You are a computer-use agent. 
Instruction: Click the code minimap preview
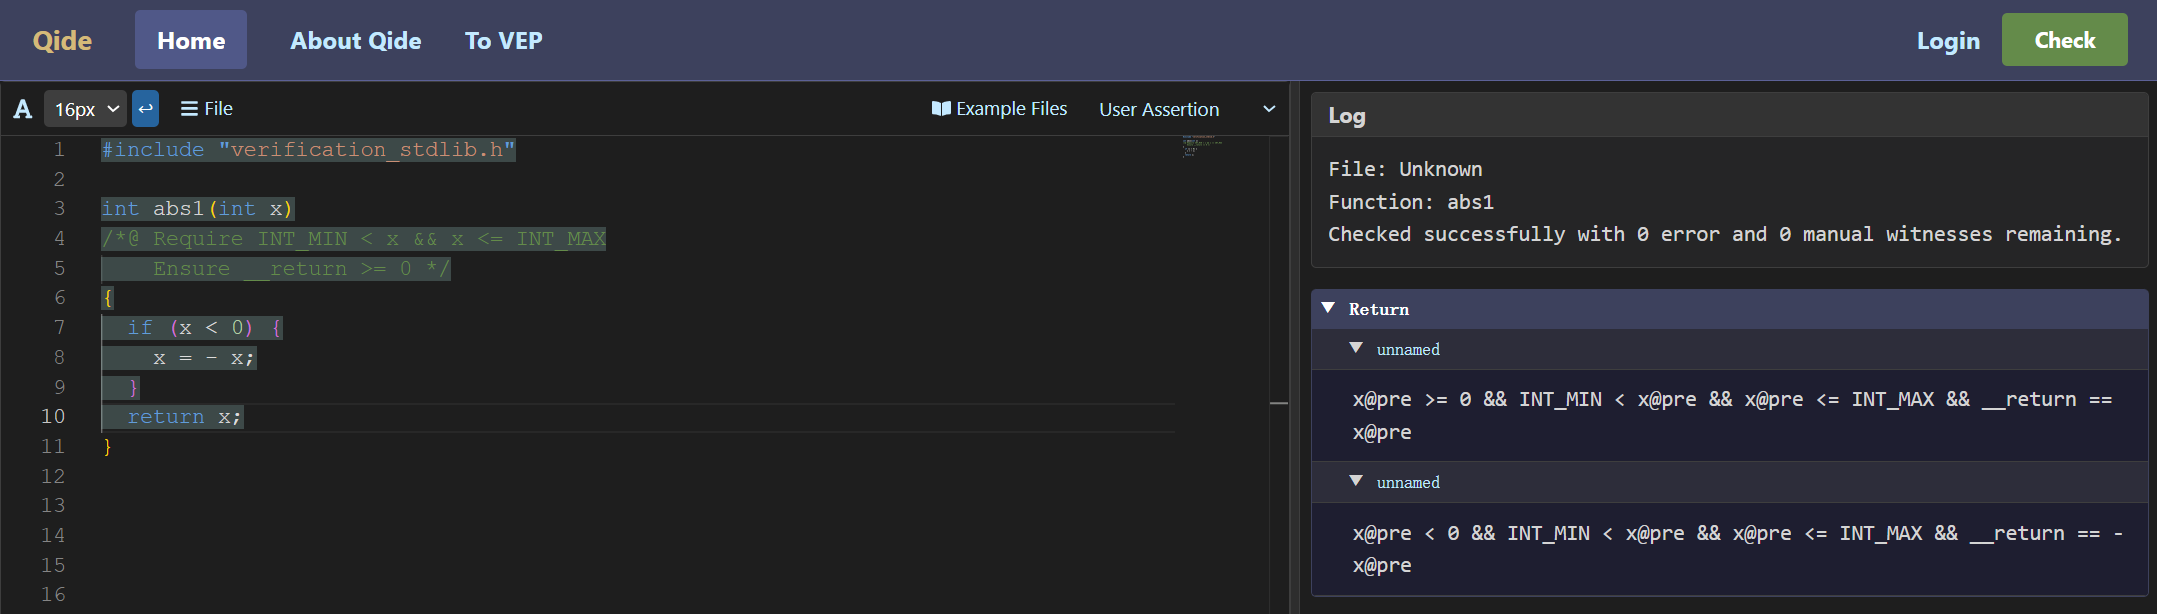coord(1201,148)
